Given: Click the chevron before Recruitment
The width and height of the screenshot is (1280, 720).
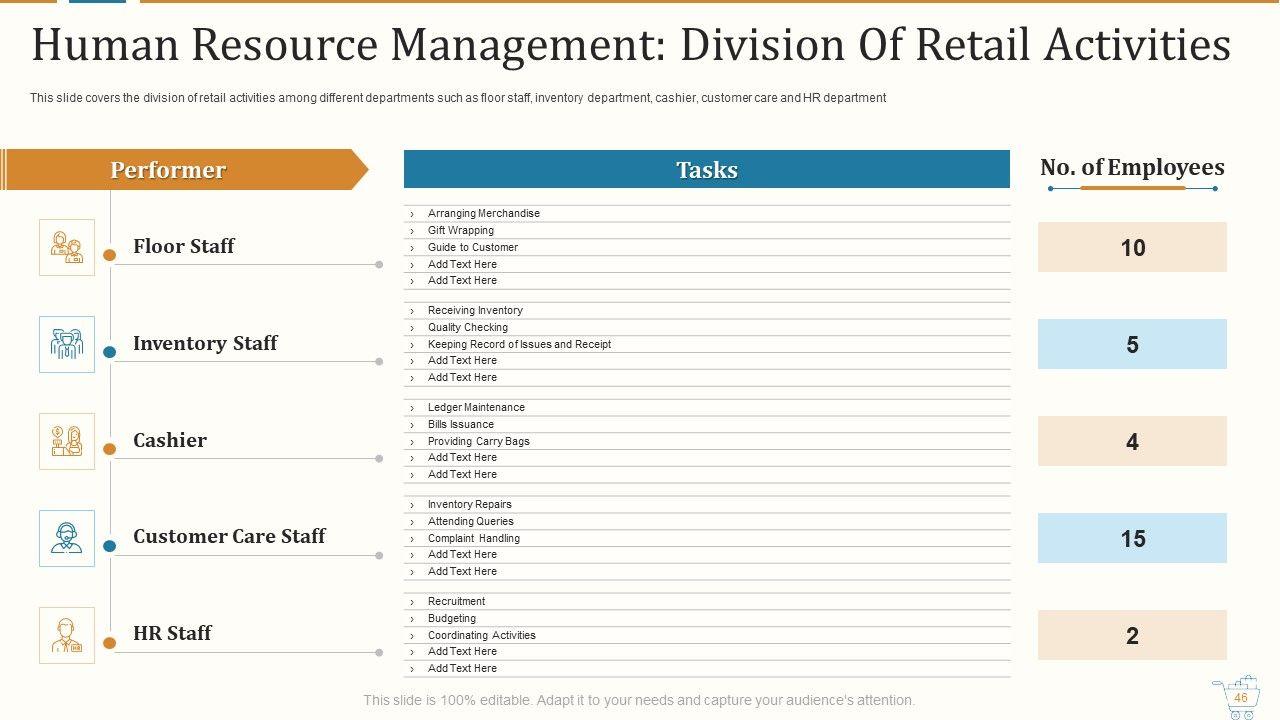Looking at the screenshot, I should [x=412, y=602].
